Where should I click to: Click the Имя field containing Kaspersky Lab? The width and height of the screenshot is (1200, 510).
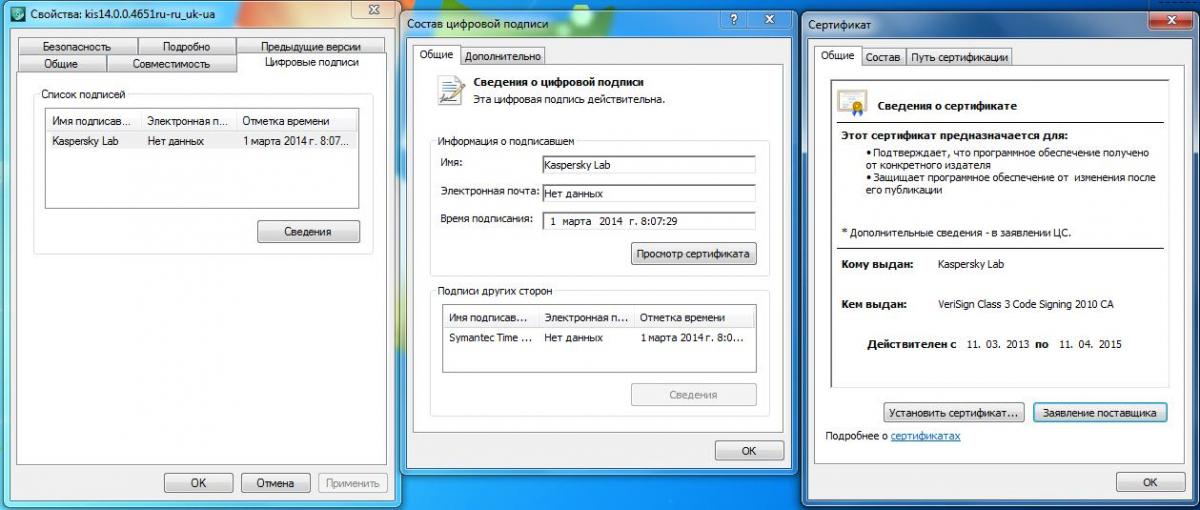(648, 165)
